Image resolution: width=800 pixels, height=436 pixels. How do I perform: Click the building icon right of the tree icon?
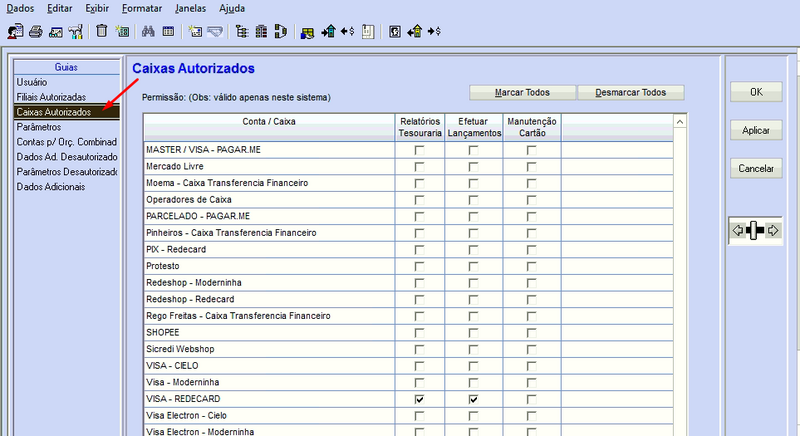tap(261, 32)
